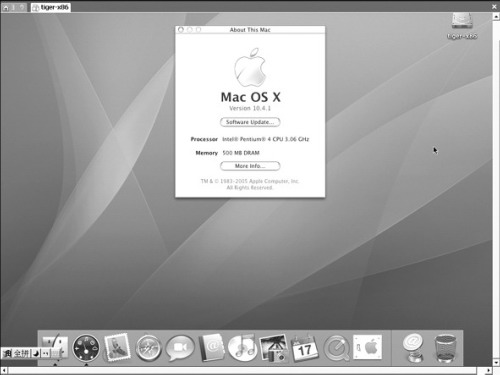Launch QuickTime Player from the Dock
This screenshot has height=375, width=500.
(336, 348)
